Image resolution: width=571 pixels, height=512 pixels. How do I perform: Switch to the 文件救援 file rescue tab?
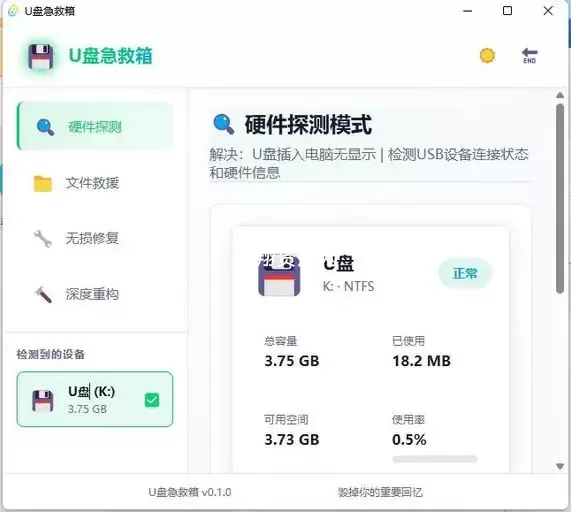tap(95, 183)
